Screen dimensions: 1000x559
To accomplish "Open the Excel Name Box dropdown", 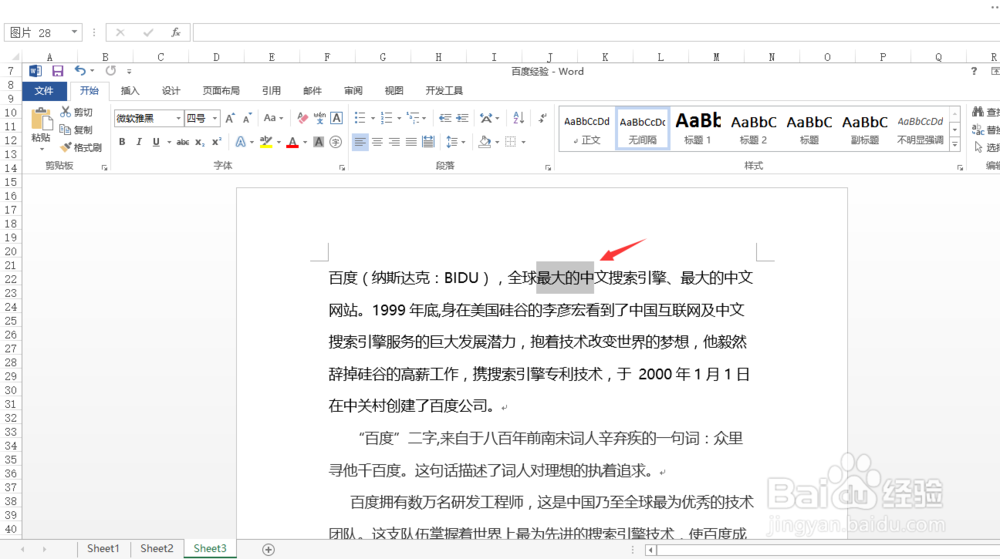I will (x=75, y=33).
